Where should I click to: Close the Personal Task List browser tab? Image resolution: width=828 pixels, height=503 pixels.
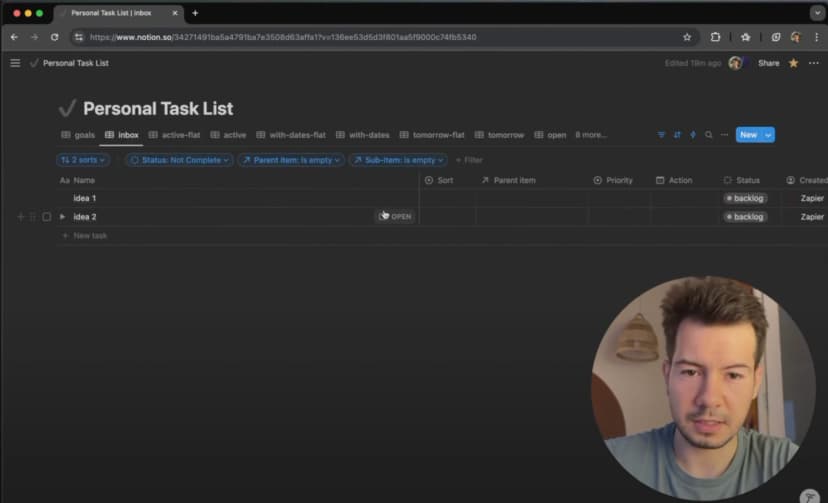click(175, 13)
